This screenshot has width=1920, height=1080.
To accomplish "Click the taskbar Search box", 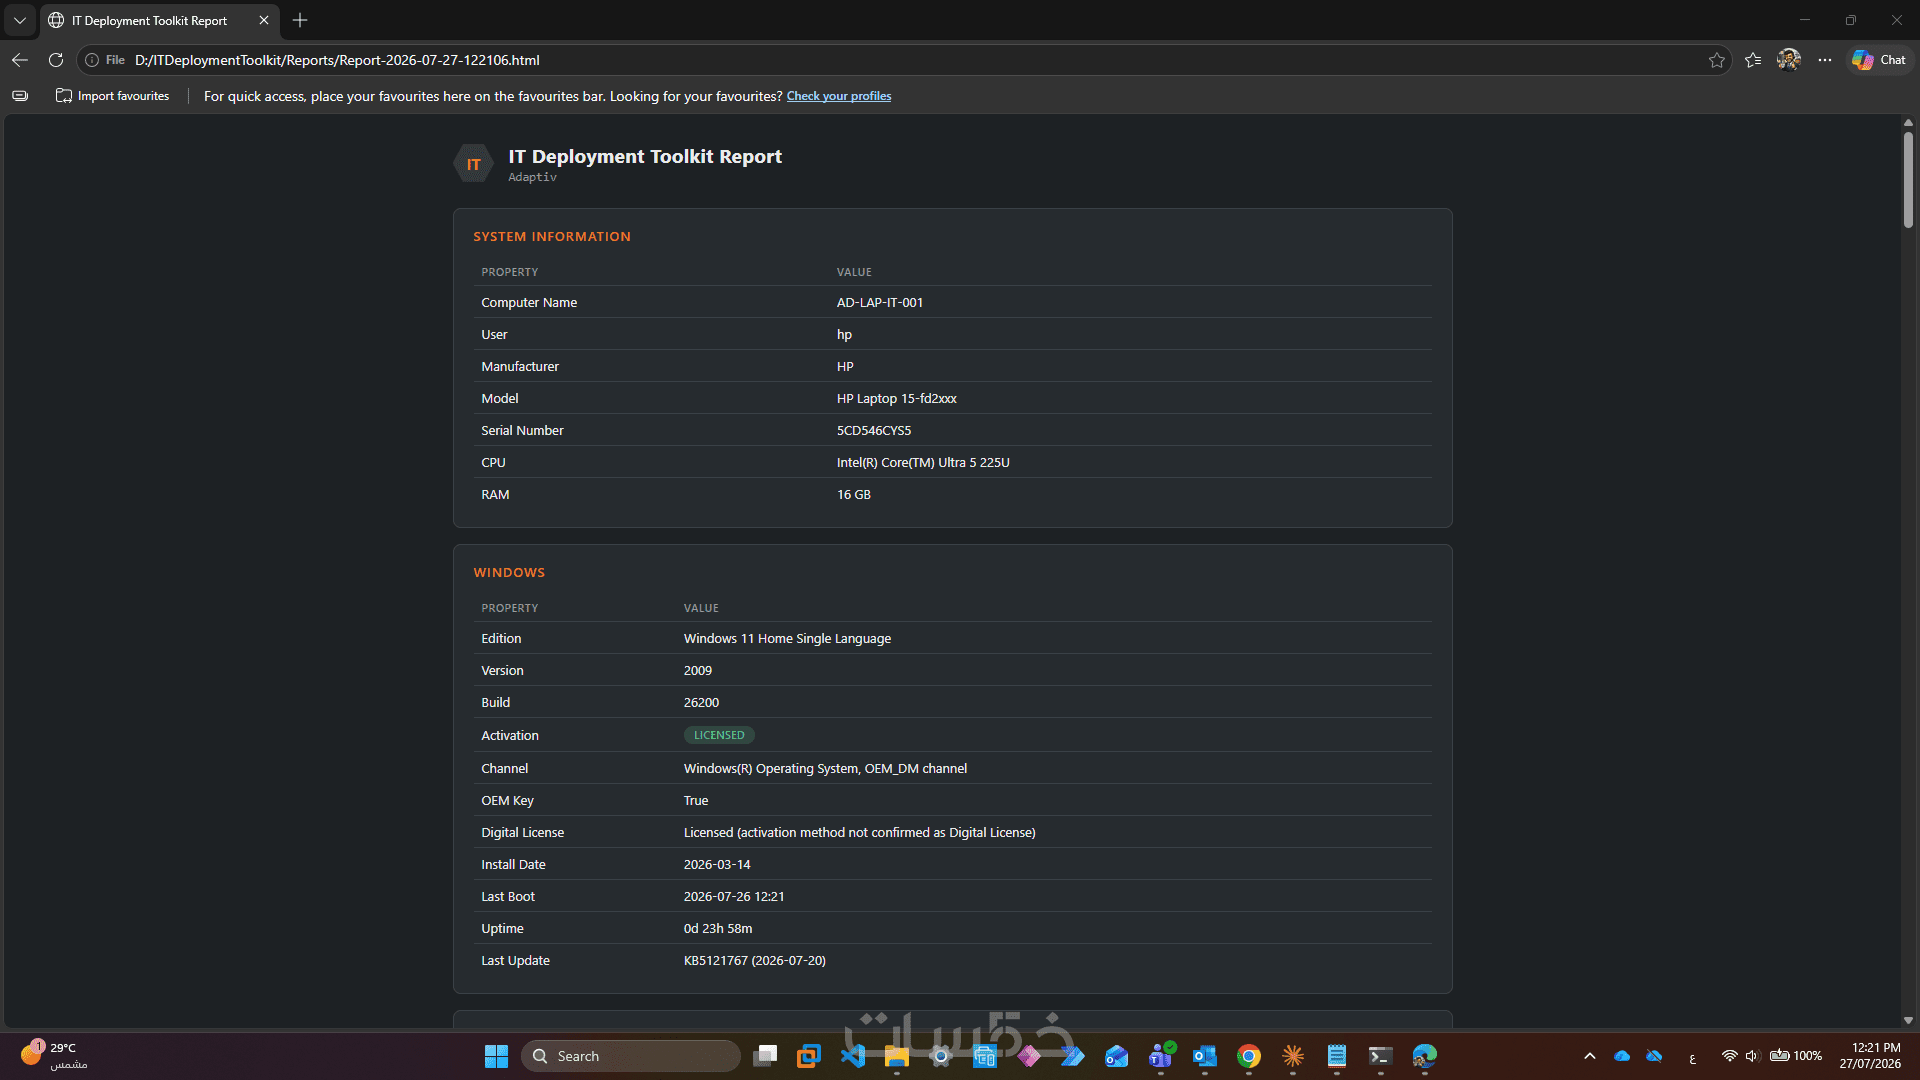I will (x=631, y=1056).
